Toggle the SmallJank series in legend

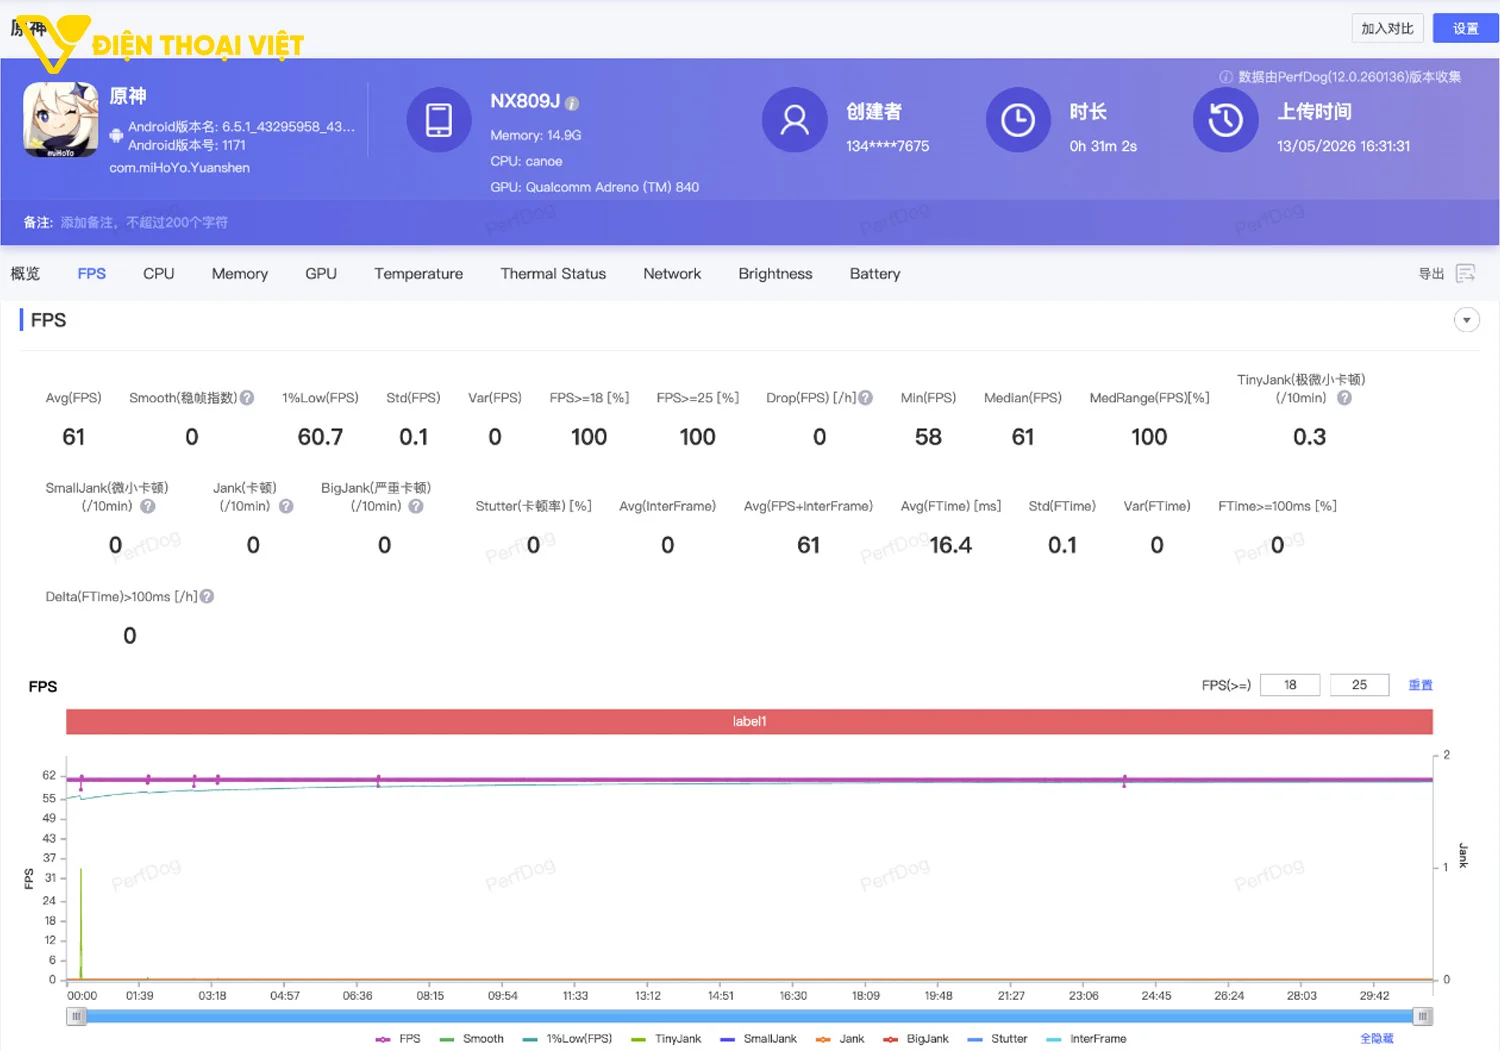(x=758, y=1039)
